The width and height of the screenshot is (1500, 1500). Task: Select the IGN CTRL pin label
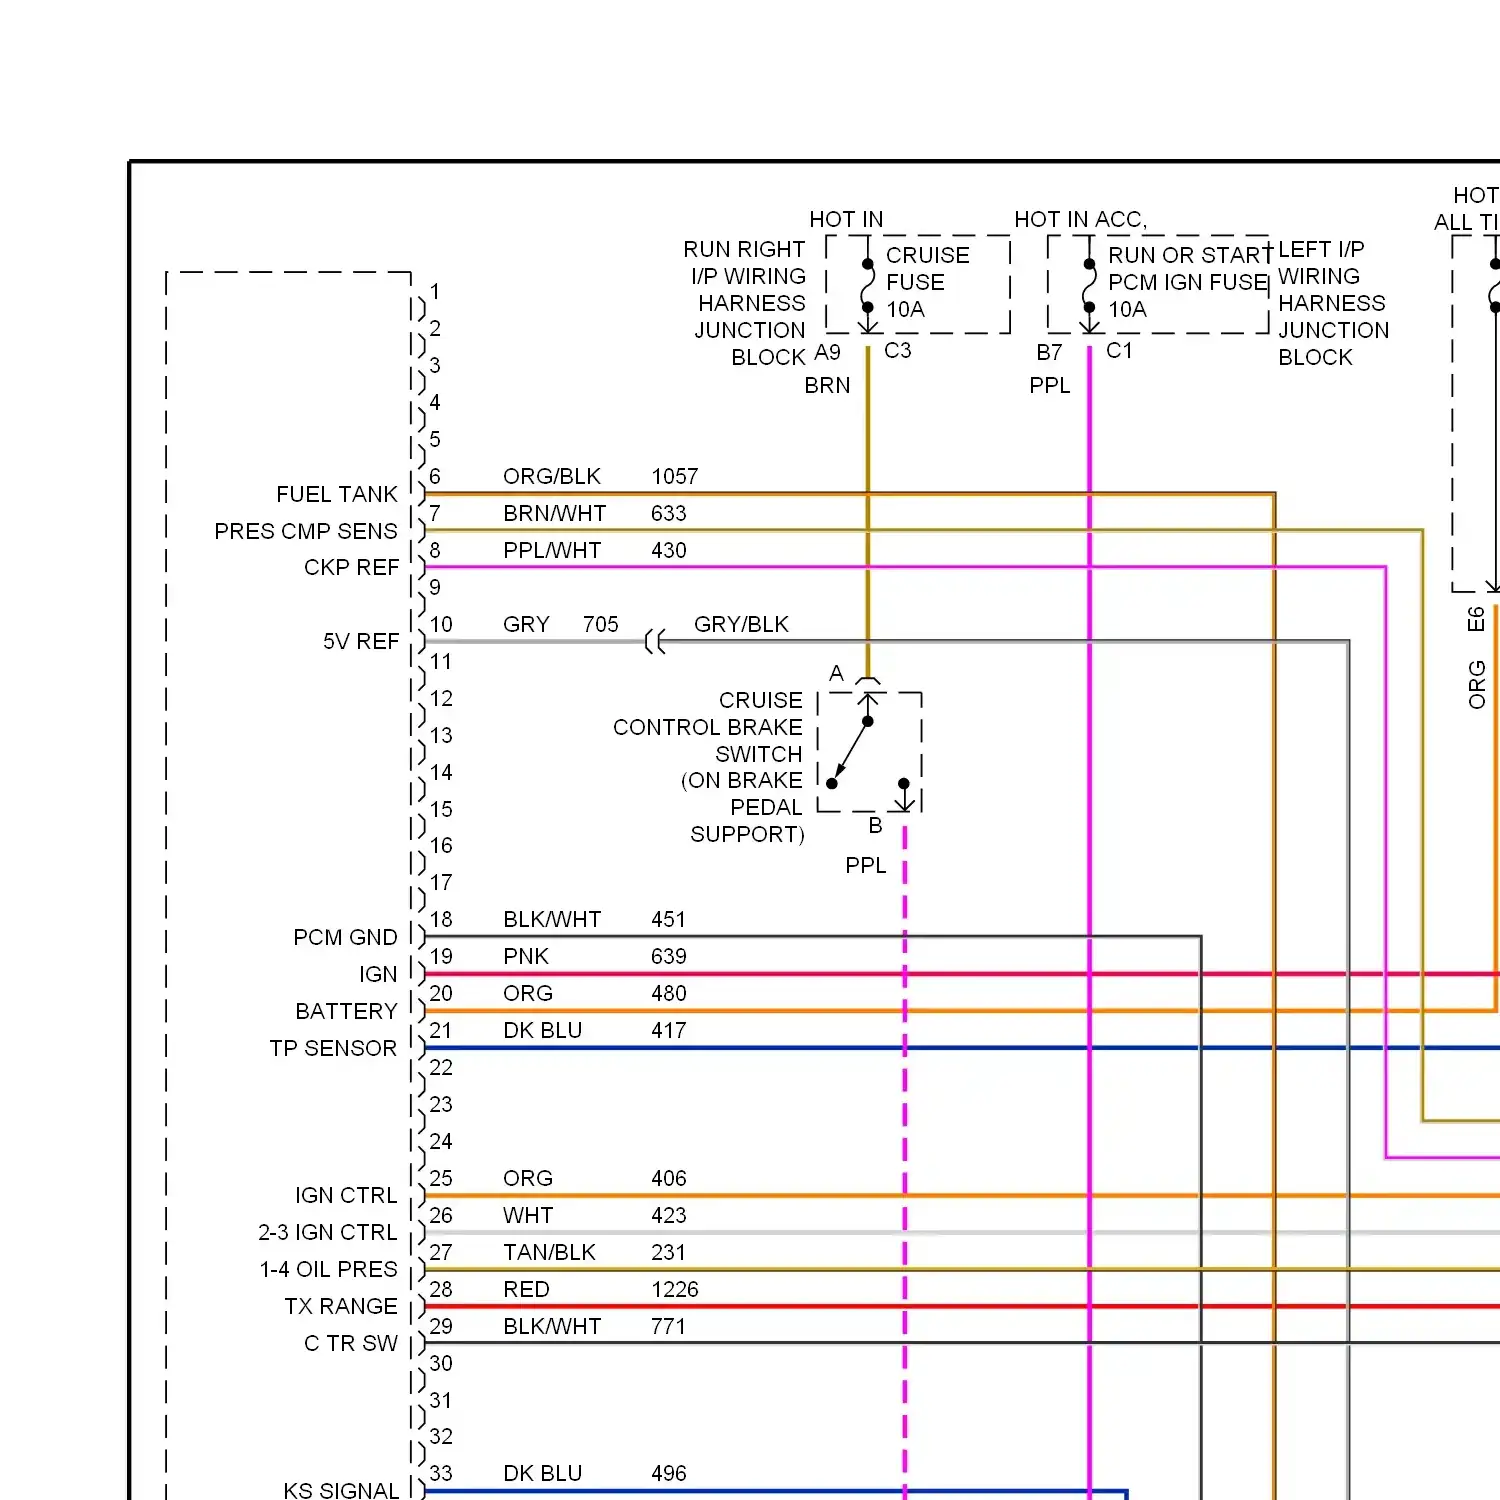[346, 1195]
